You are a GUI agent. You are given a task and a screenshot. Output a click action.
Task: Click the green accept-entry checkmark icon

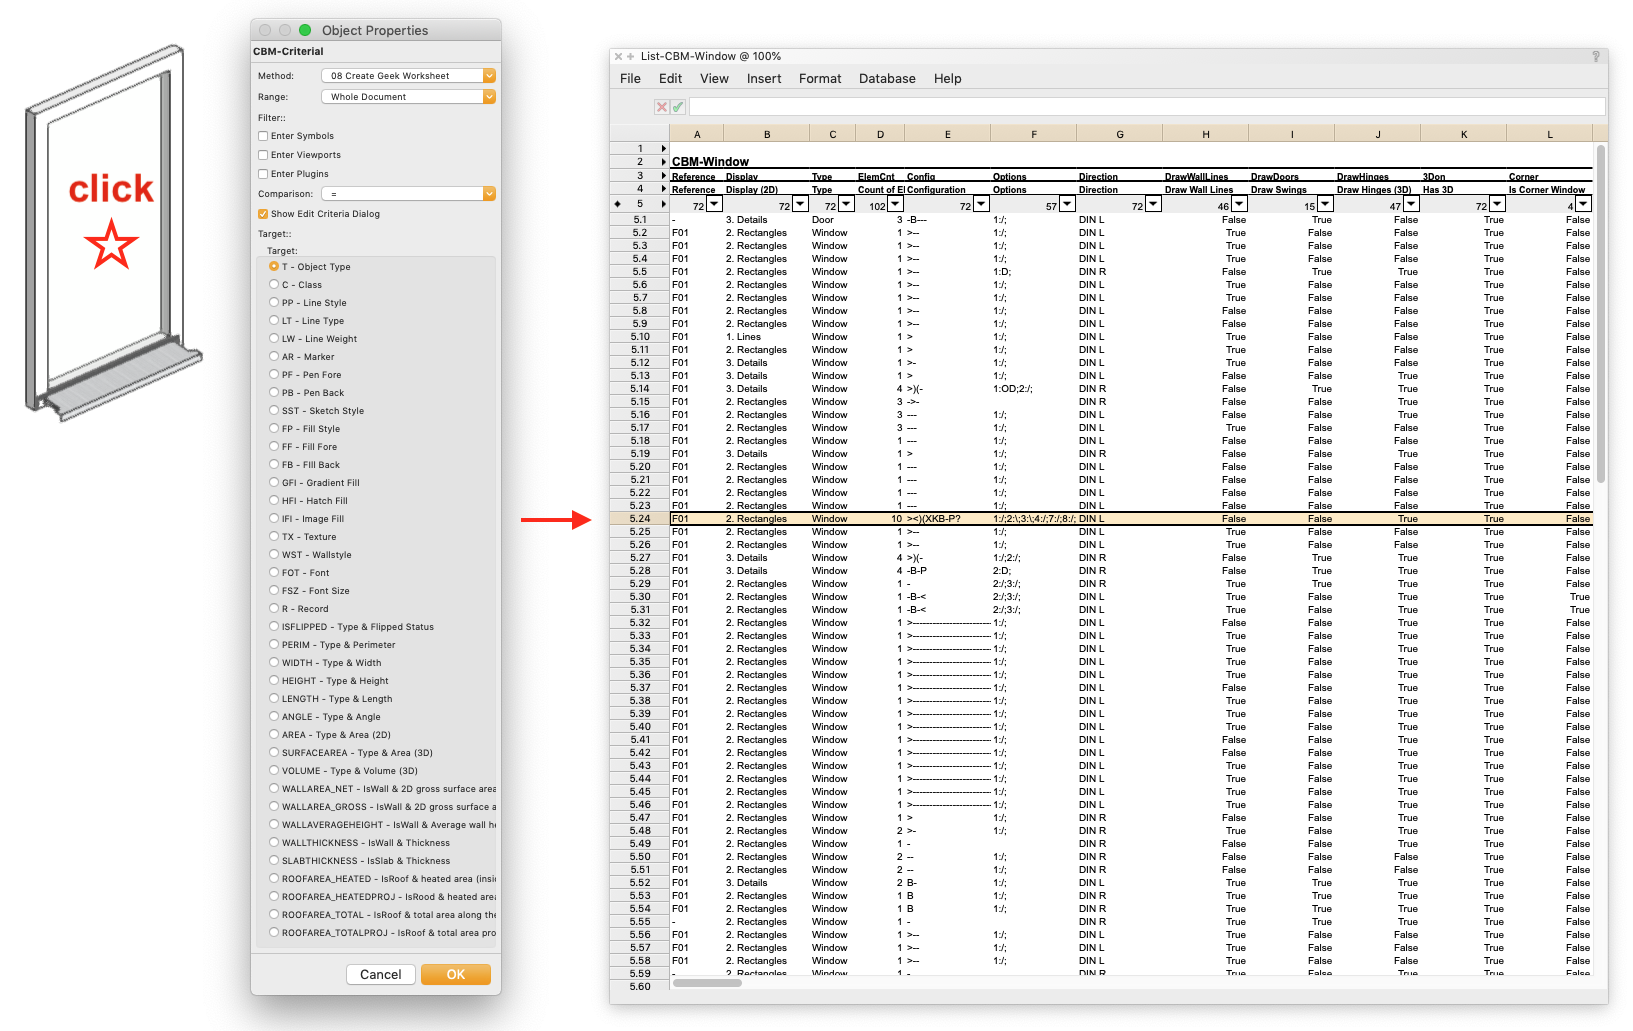[677, 107]
